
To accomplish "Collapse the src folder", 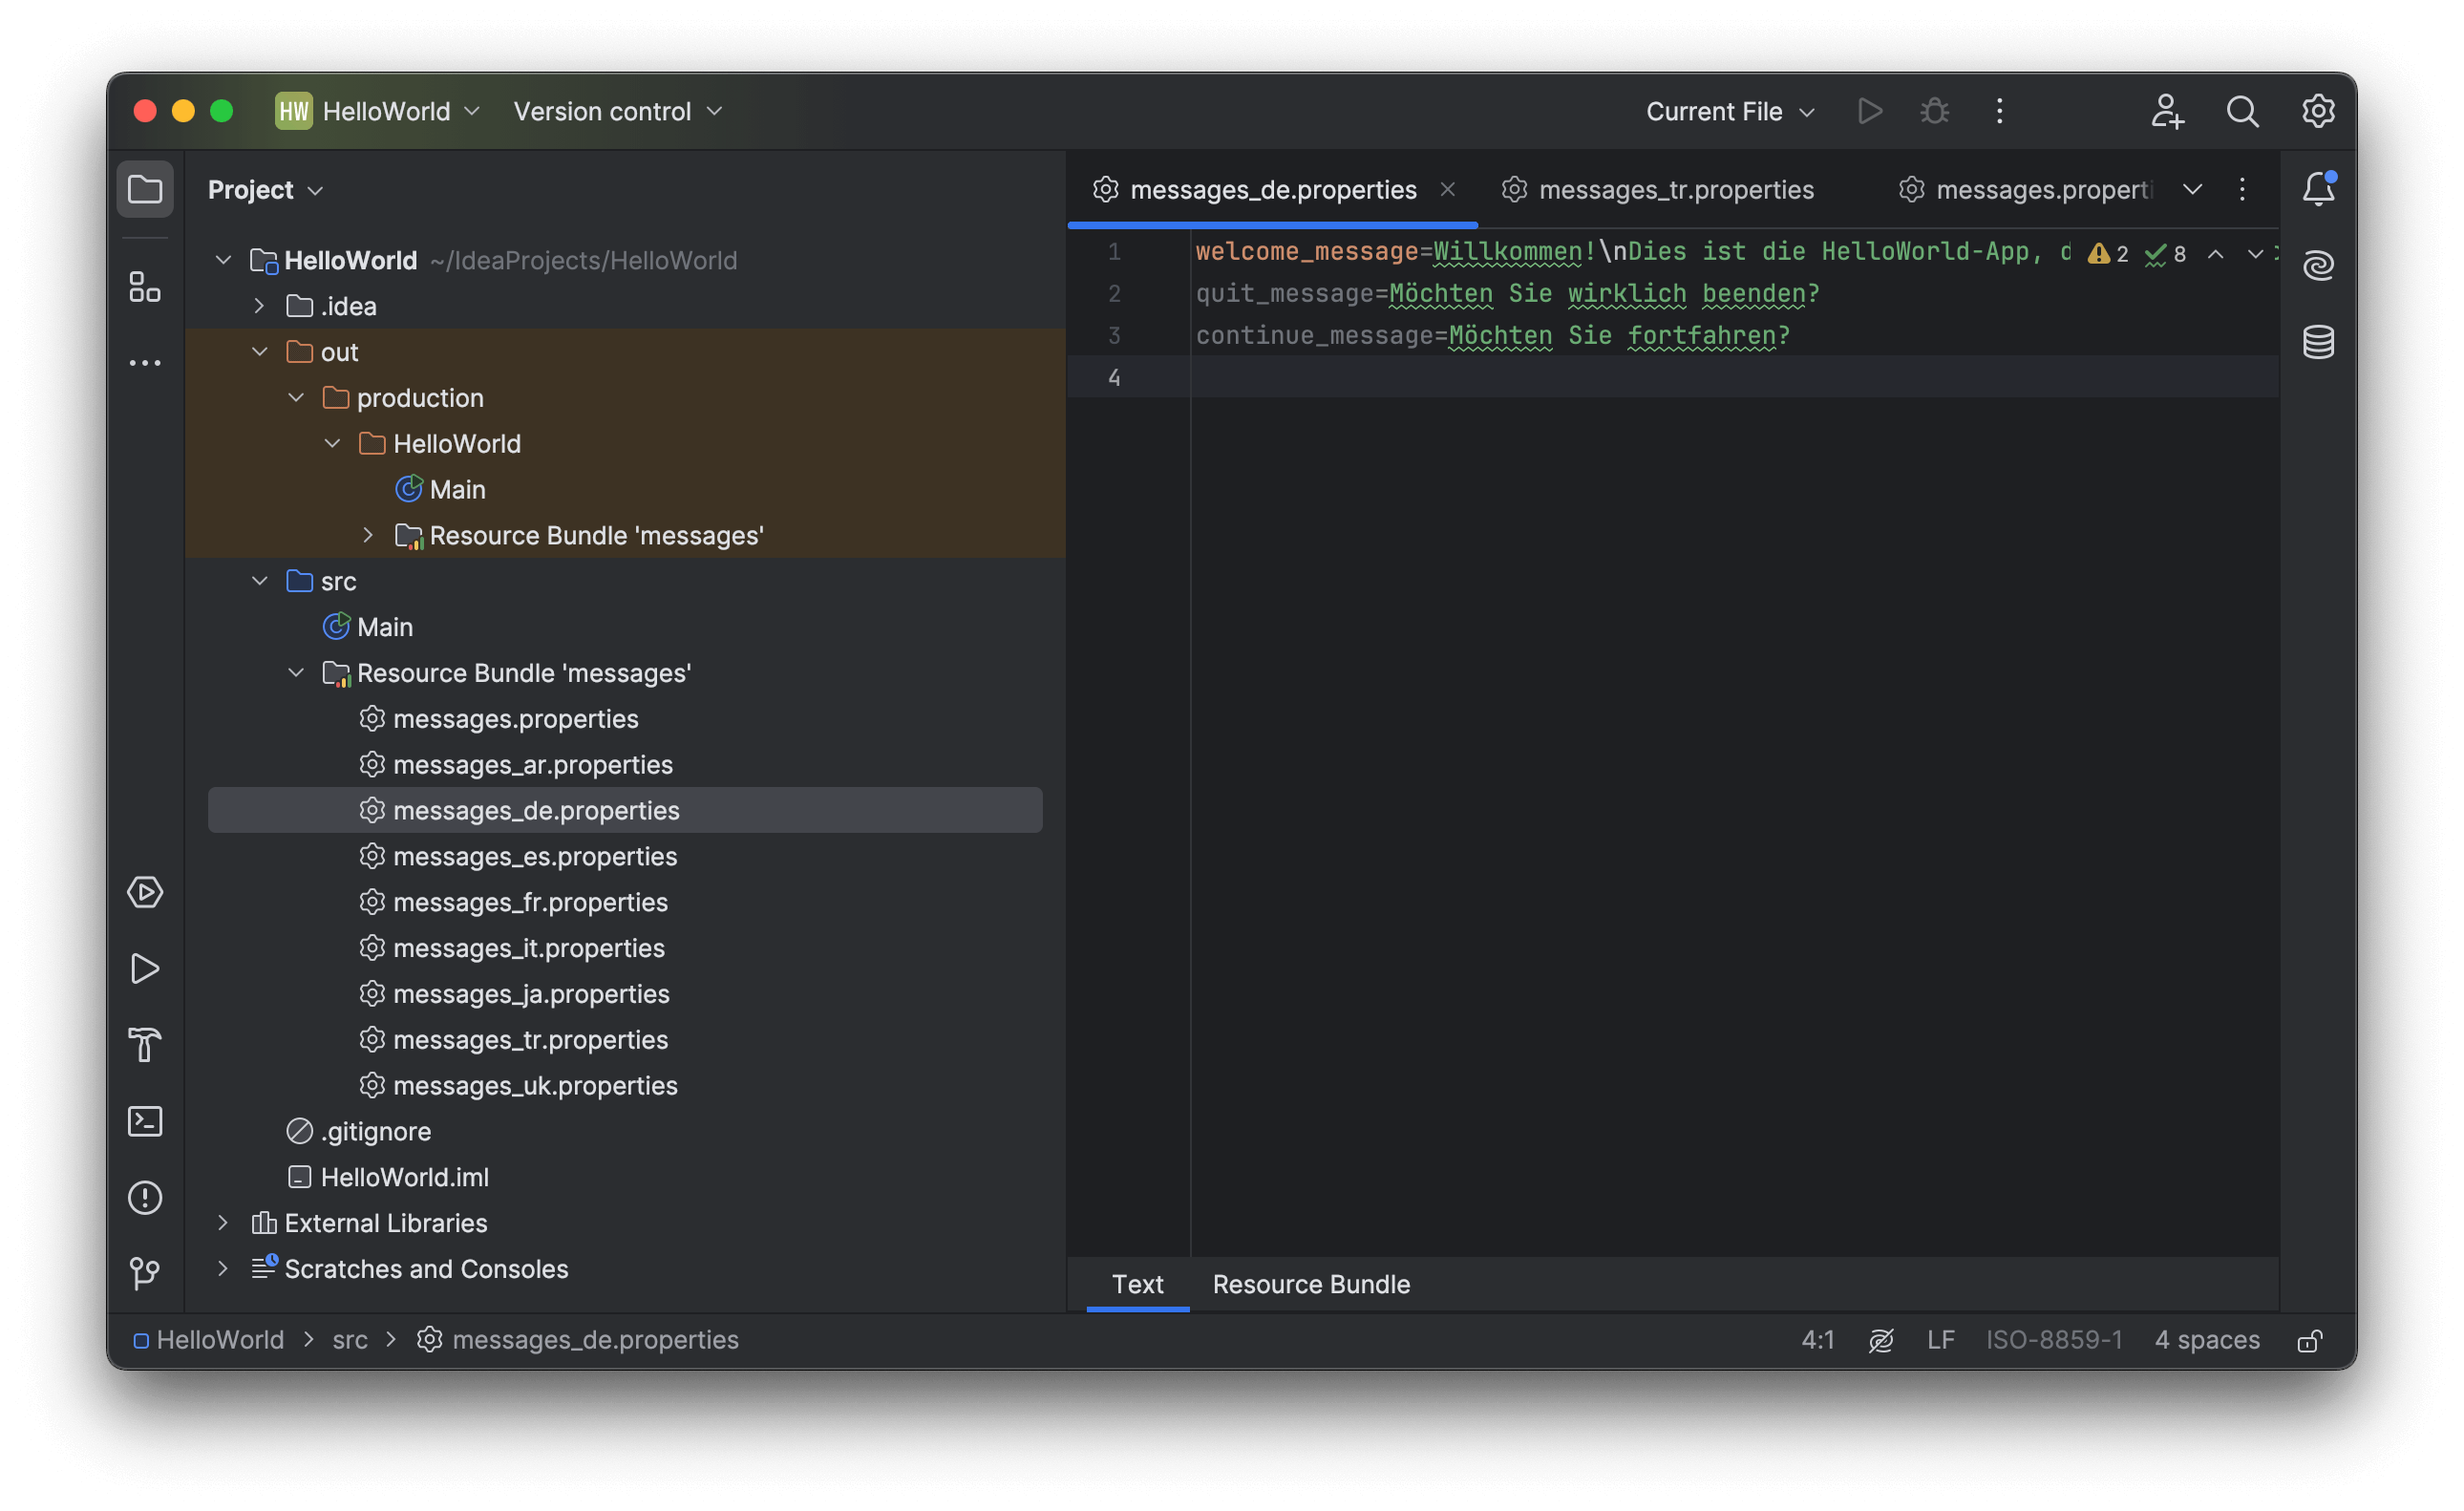I will [x=259, y=581].
